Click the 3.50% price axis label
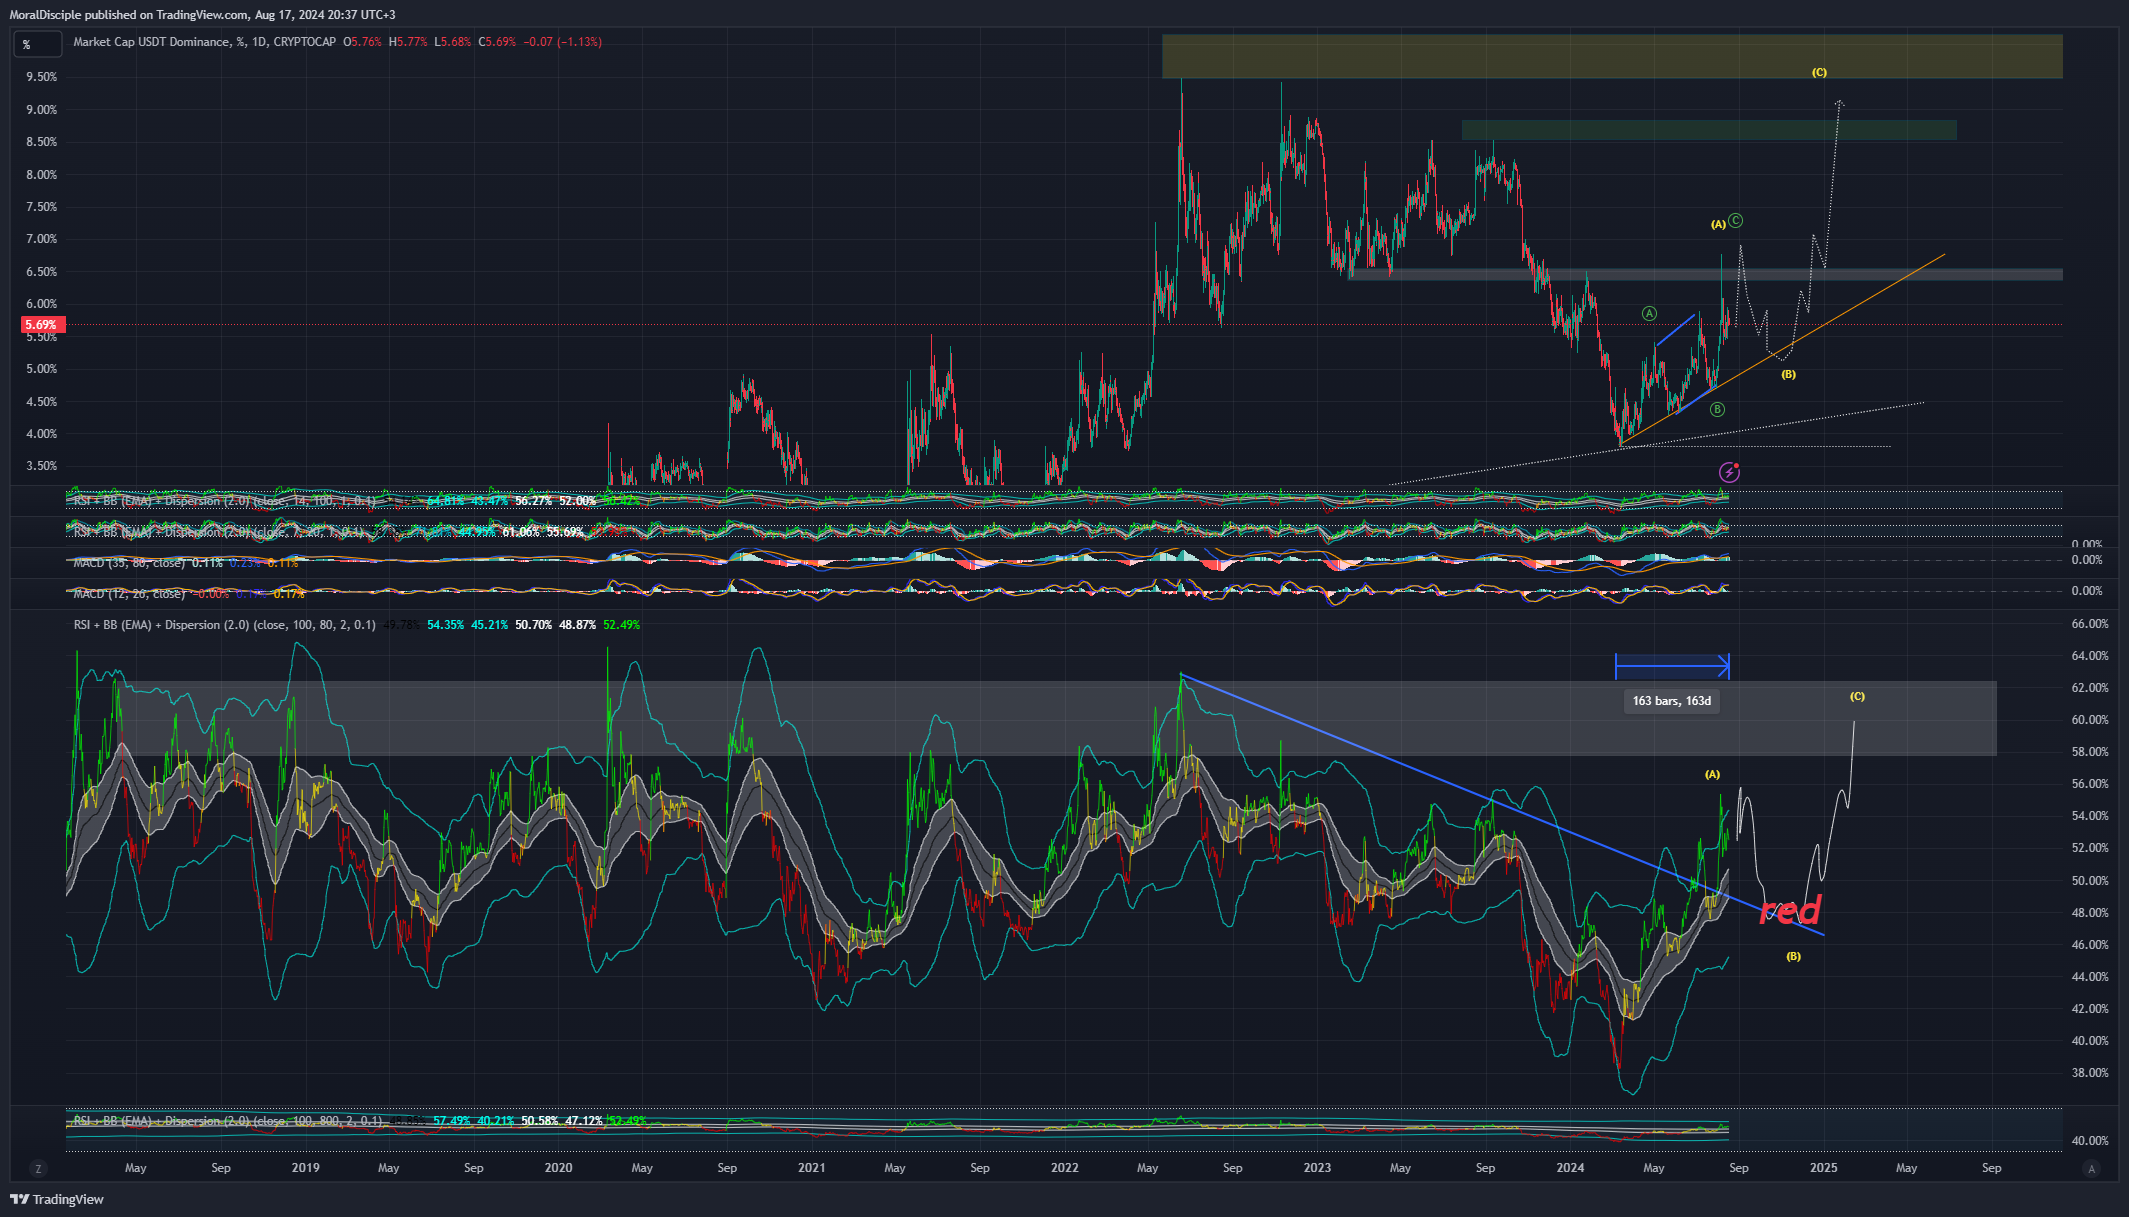 [x=41, y=466]
